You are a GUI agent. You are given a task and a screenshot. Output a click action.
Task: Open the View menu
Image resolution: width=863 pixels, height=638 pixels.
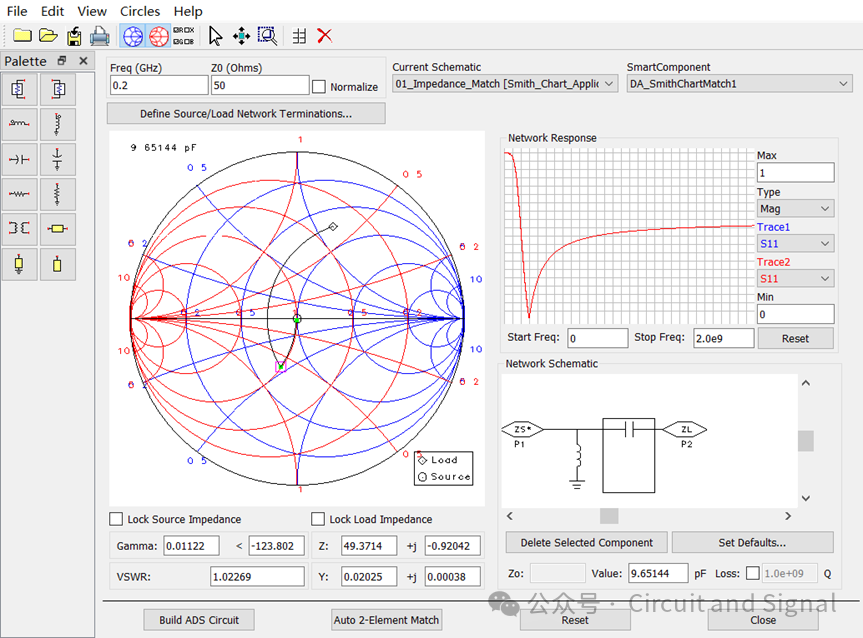coord(92,11)
